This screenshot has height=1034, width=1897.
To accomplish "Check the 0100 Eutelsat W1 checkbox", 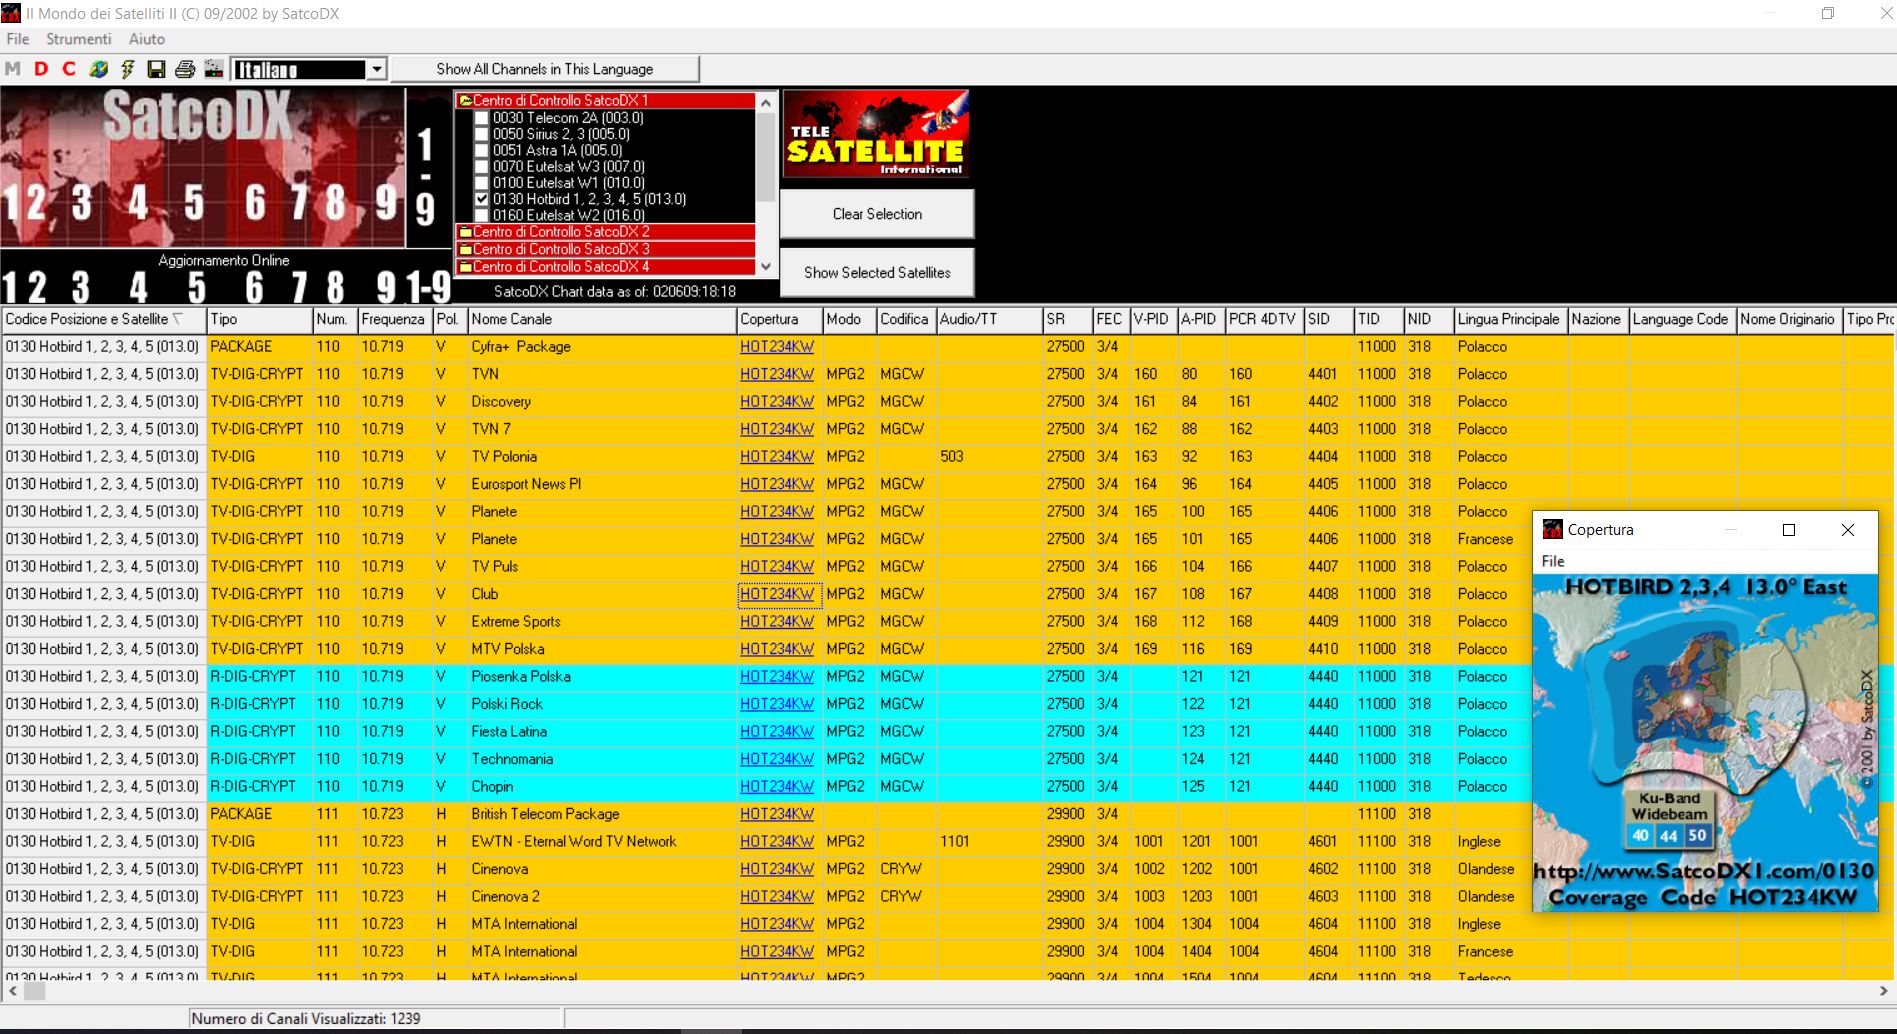I will coord(482,183).
